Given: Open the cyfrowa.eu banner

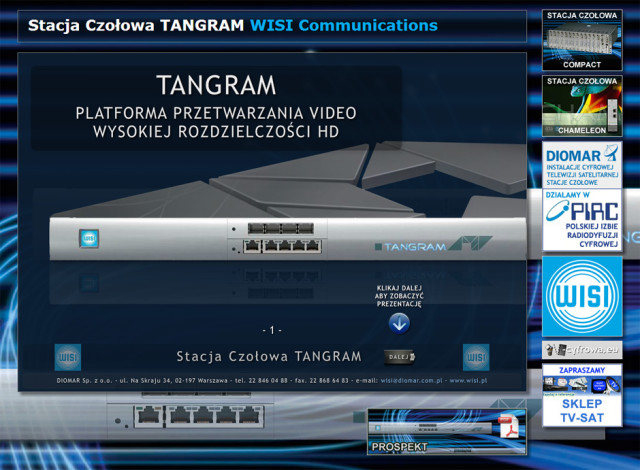Looking at the screenshot, I should [x=582, y=350].
